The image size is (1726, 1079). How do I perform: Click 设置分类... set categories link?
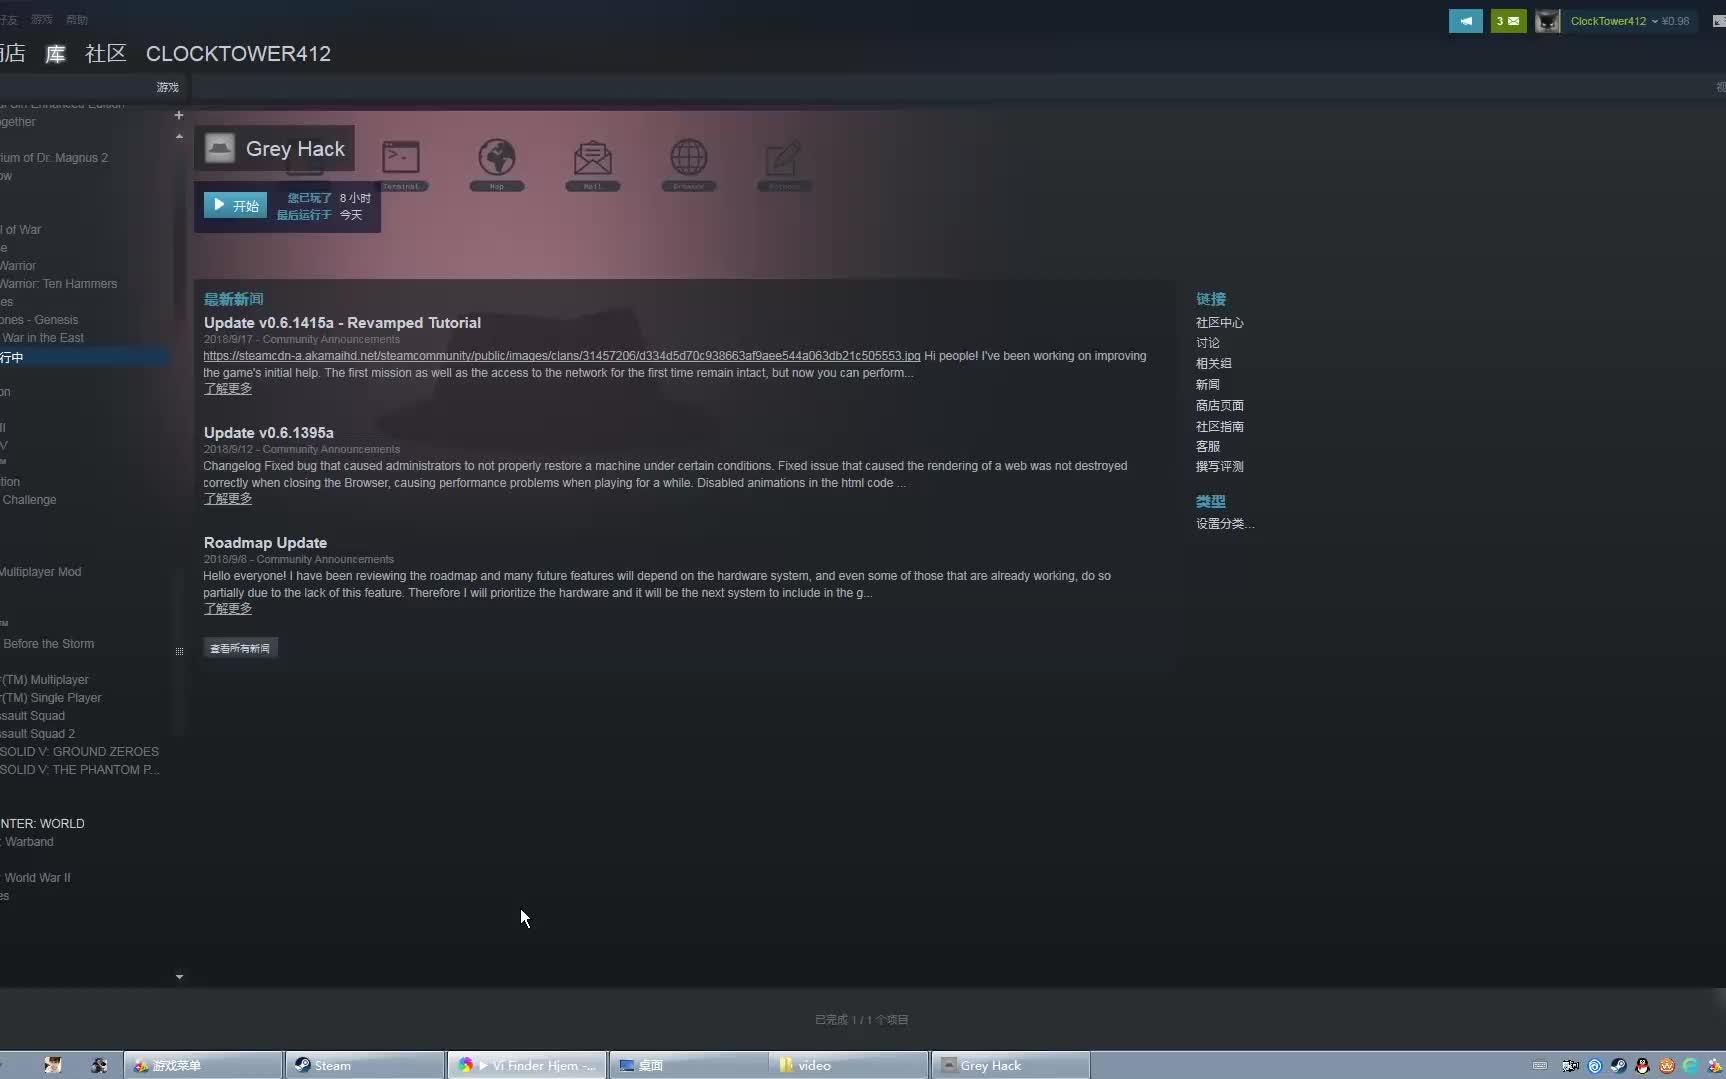(x=1225, y=524)
